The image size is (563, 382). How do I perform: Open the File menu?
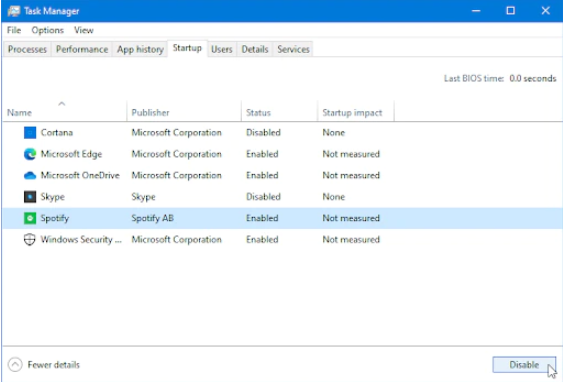tap(14, 30)
